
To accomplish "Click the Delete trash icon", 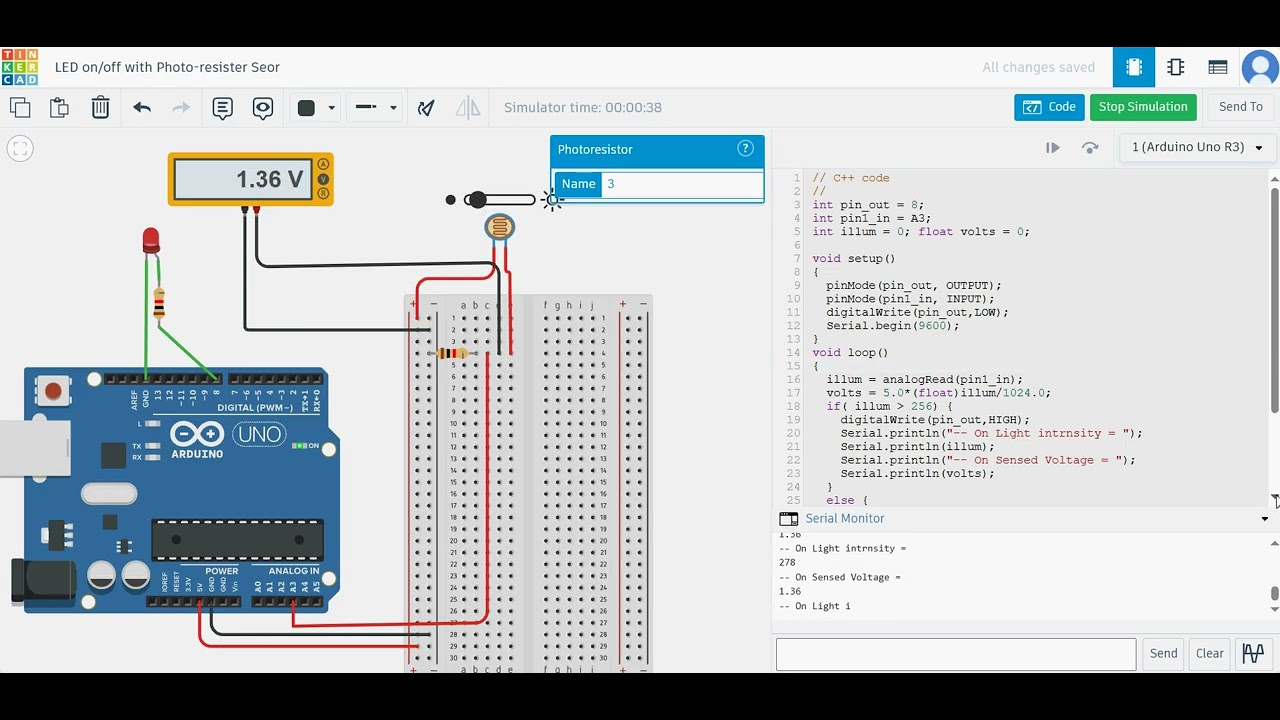I will pyautogui.click(x=101, y=107).
